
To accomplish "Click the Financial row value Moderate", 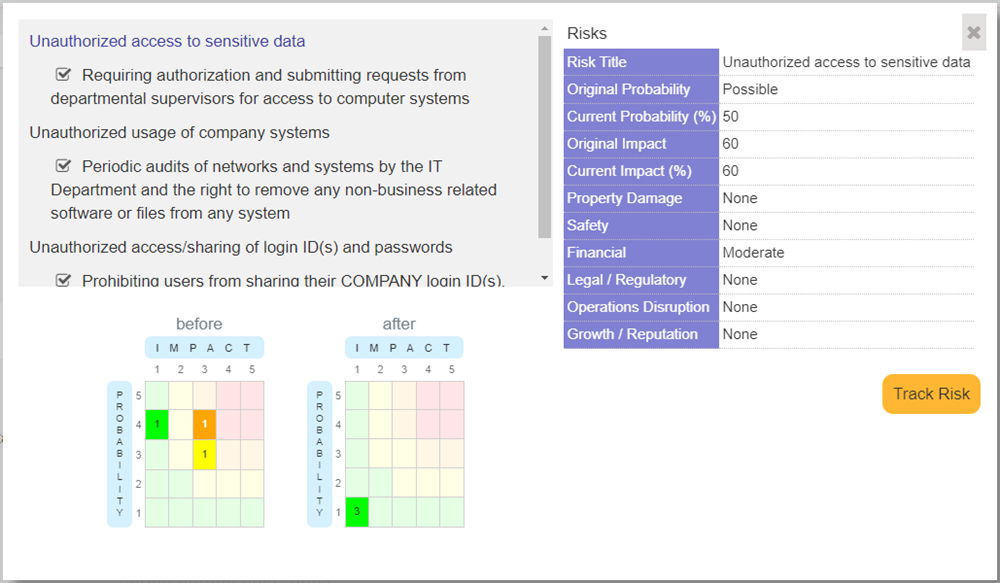I will tap(753, 253).
